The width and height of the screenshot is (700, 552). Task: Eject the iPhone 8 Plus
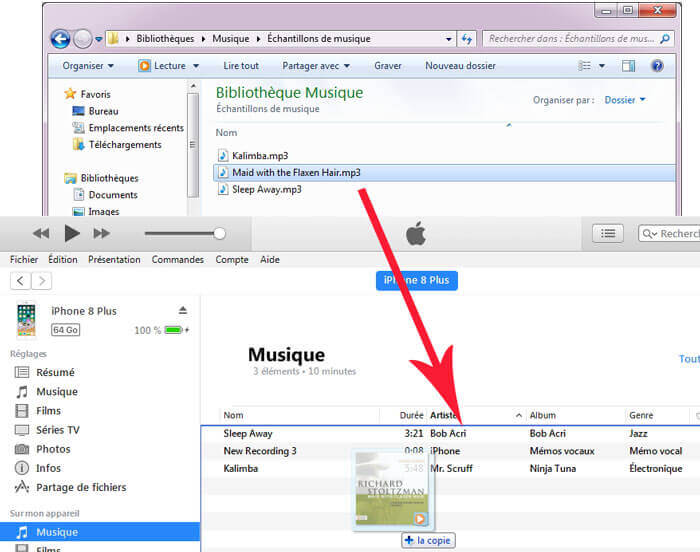[183, 310]
